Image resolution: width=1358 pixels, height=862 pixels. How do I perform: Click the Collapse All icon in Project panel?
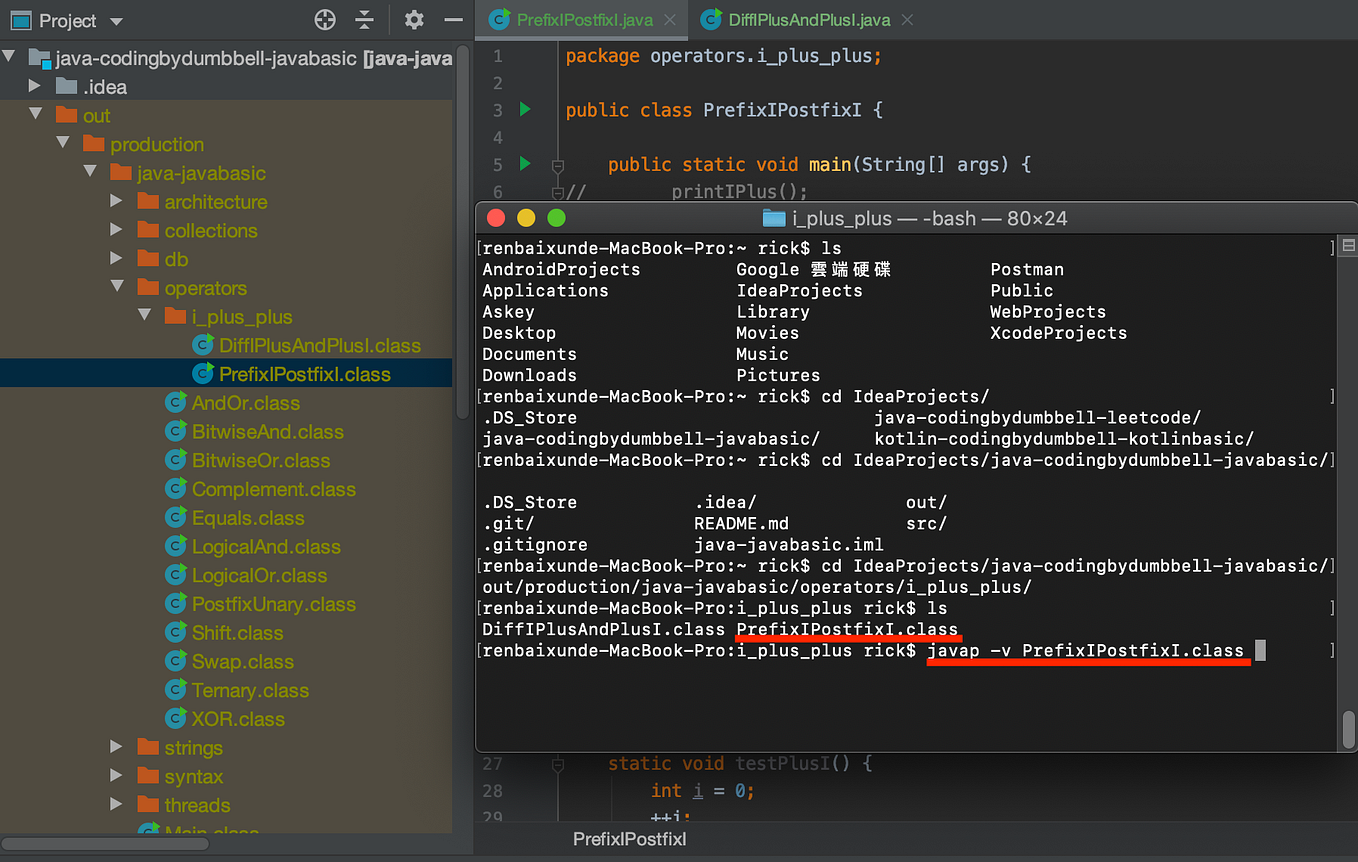click(364, 19)
